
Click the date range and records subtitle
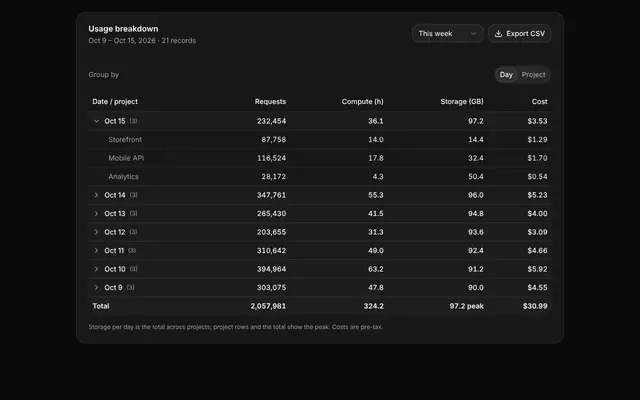[142, 41]
